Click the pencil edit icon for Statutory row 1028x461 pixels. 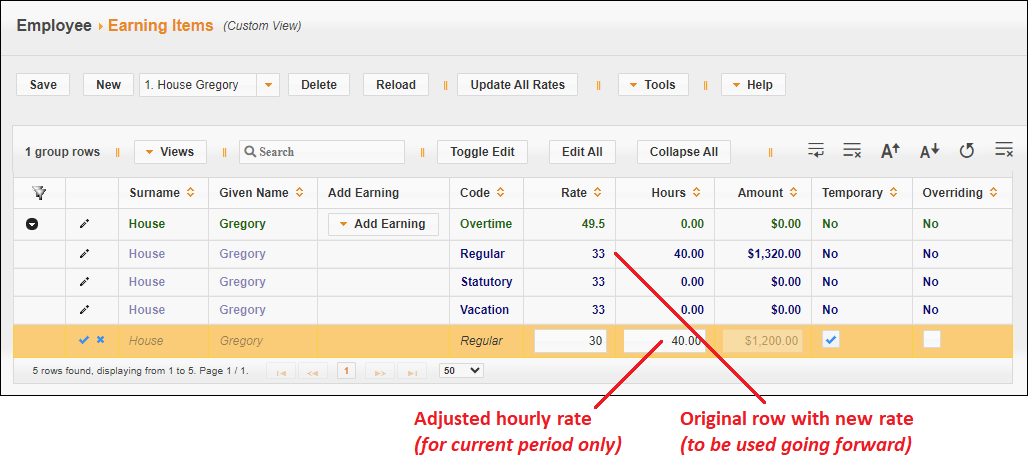tap(84, 282)
